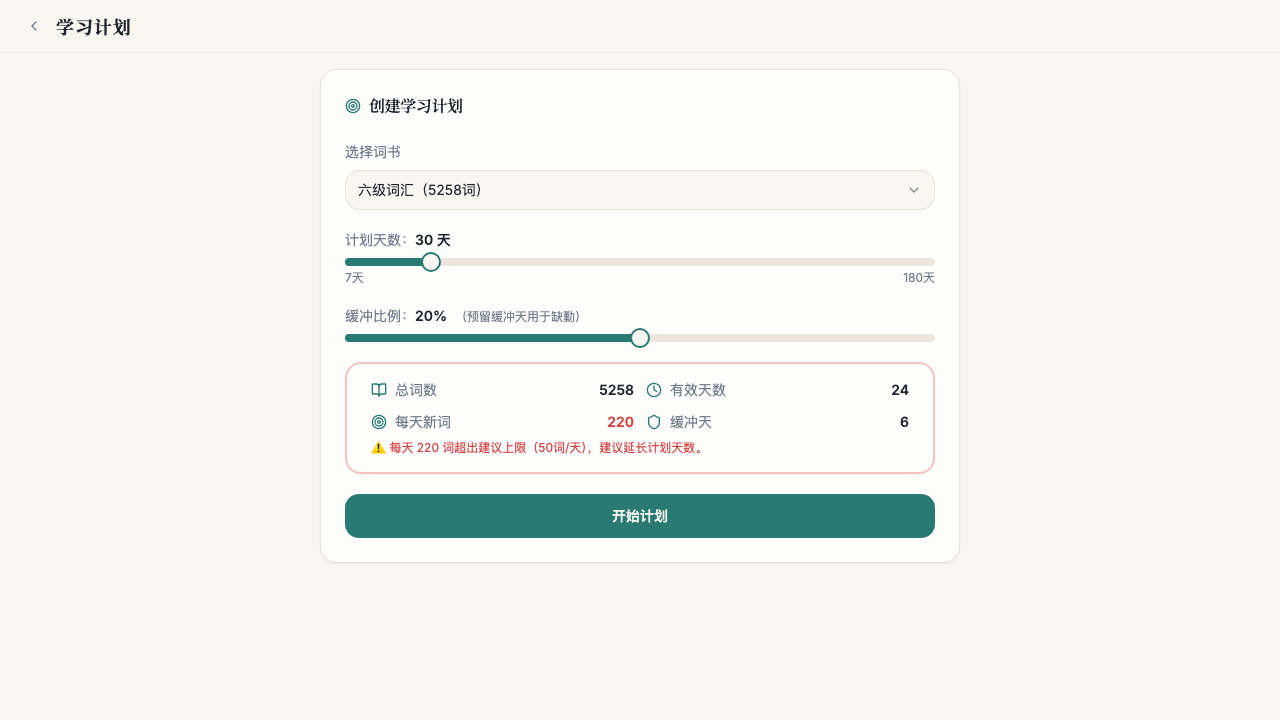Viewport: 1280px width, 720px height.
Task: Click the 7天 label under the days slider
Action: [354, 277]
